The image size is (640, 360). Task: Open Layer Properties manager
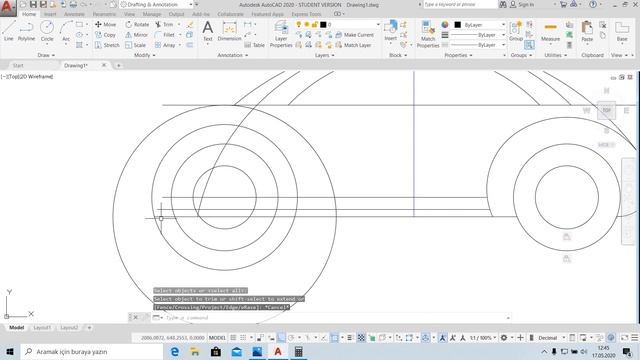tap(281, 34)
